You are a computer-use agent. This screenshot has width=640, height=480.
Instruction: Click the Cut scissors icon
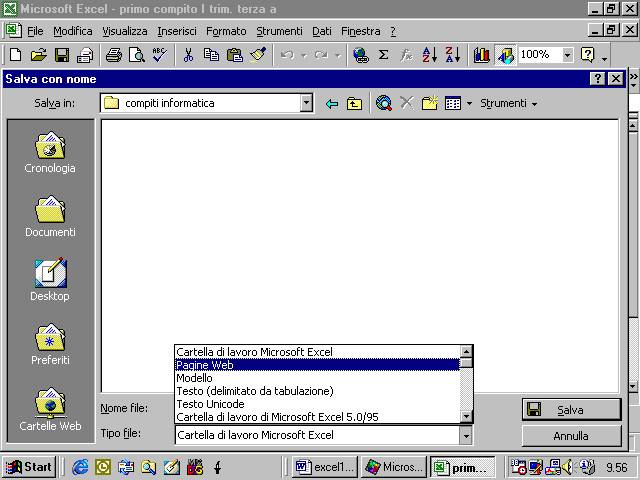(x=188, y=55)
